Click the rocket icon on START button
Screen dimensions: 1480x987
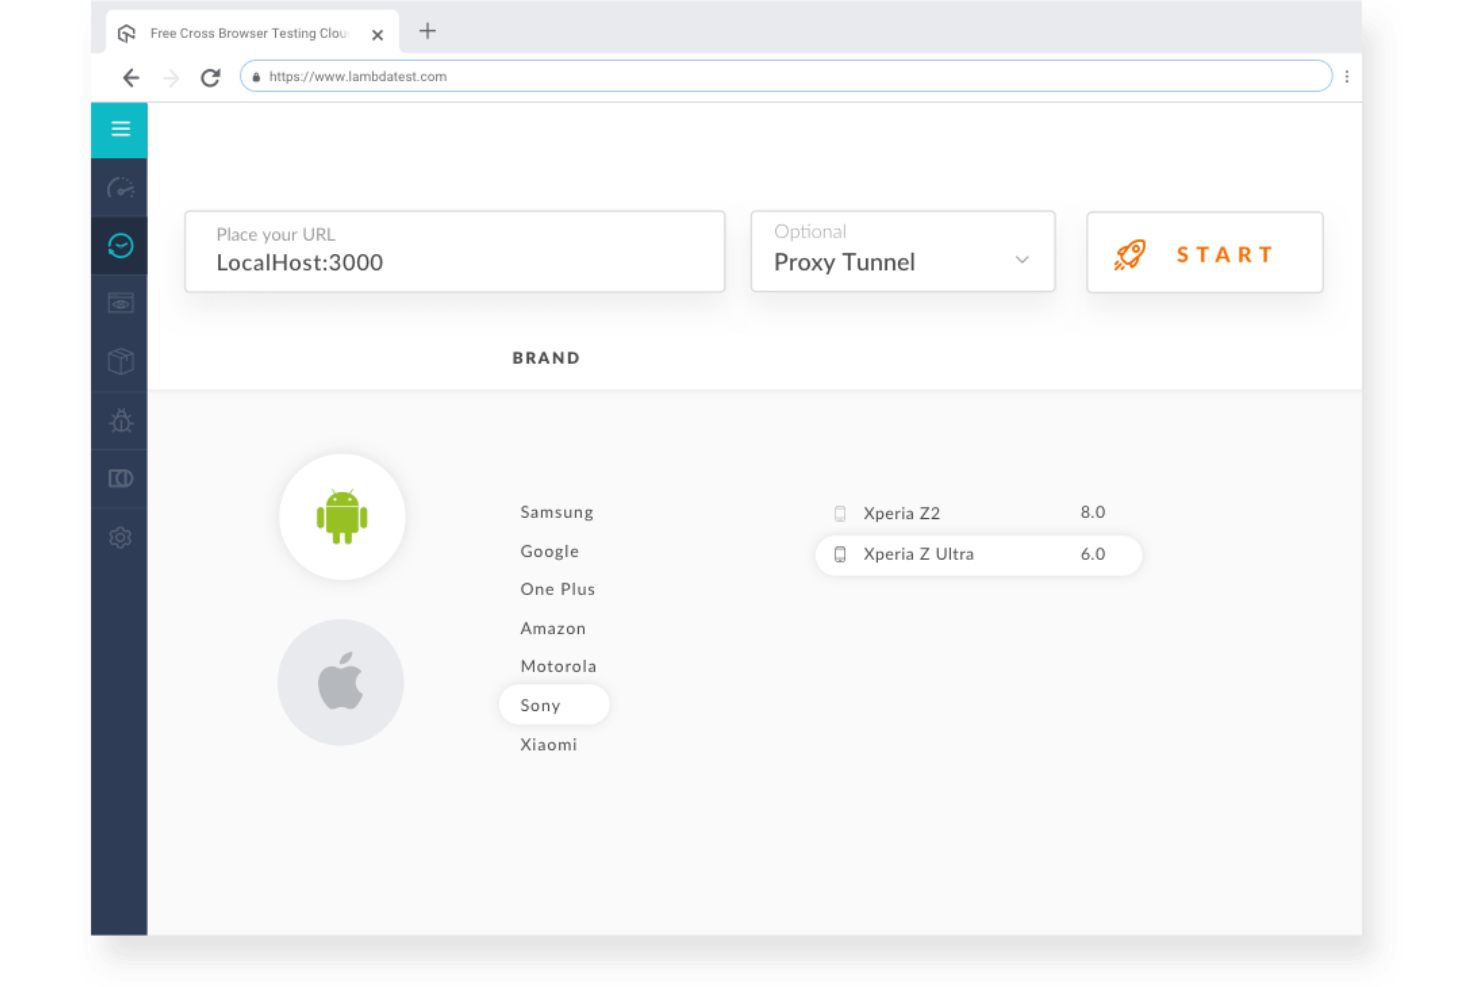point(1129,253)
